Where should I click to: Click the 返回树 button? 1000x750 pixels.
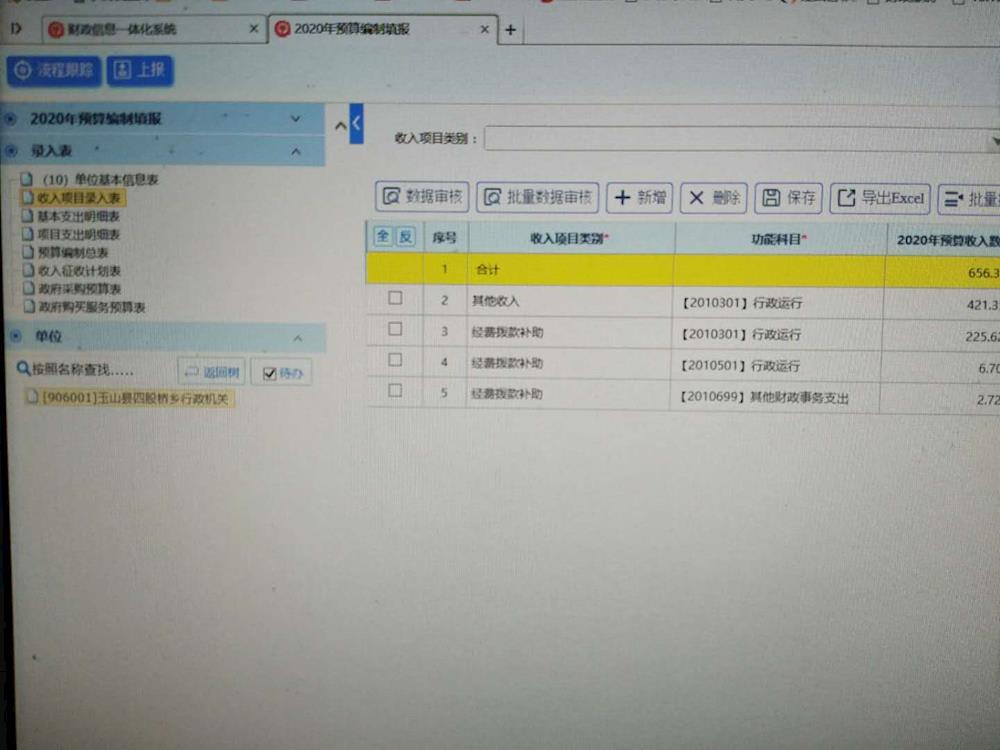click(211, 373)
